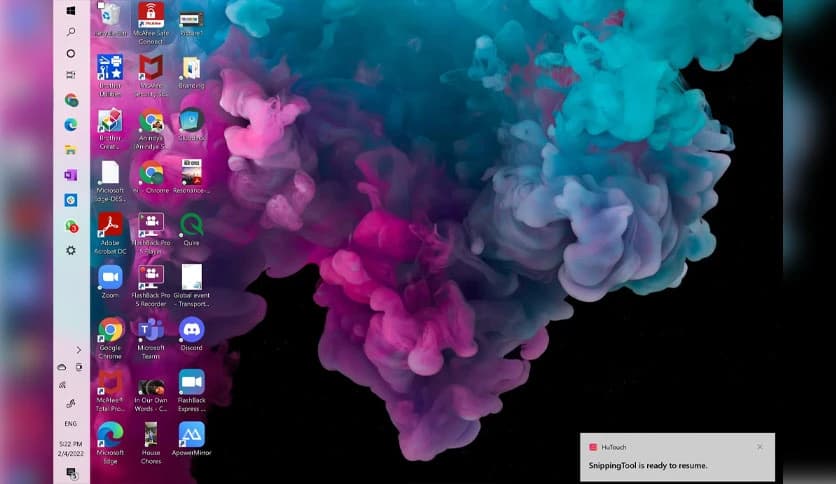Launch McAfee Safe Connect shortcut
Viewport: 836px width, 484px height.
pyautogui.click(x=151, y=16)
